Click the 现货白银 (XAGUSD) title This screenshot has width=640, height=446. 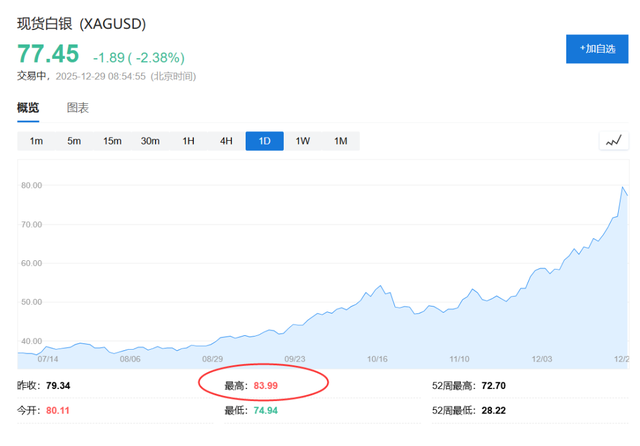(81, 24)
